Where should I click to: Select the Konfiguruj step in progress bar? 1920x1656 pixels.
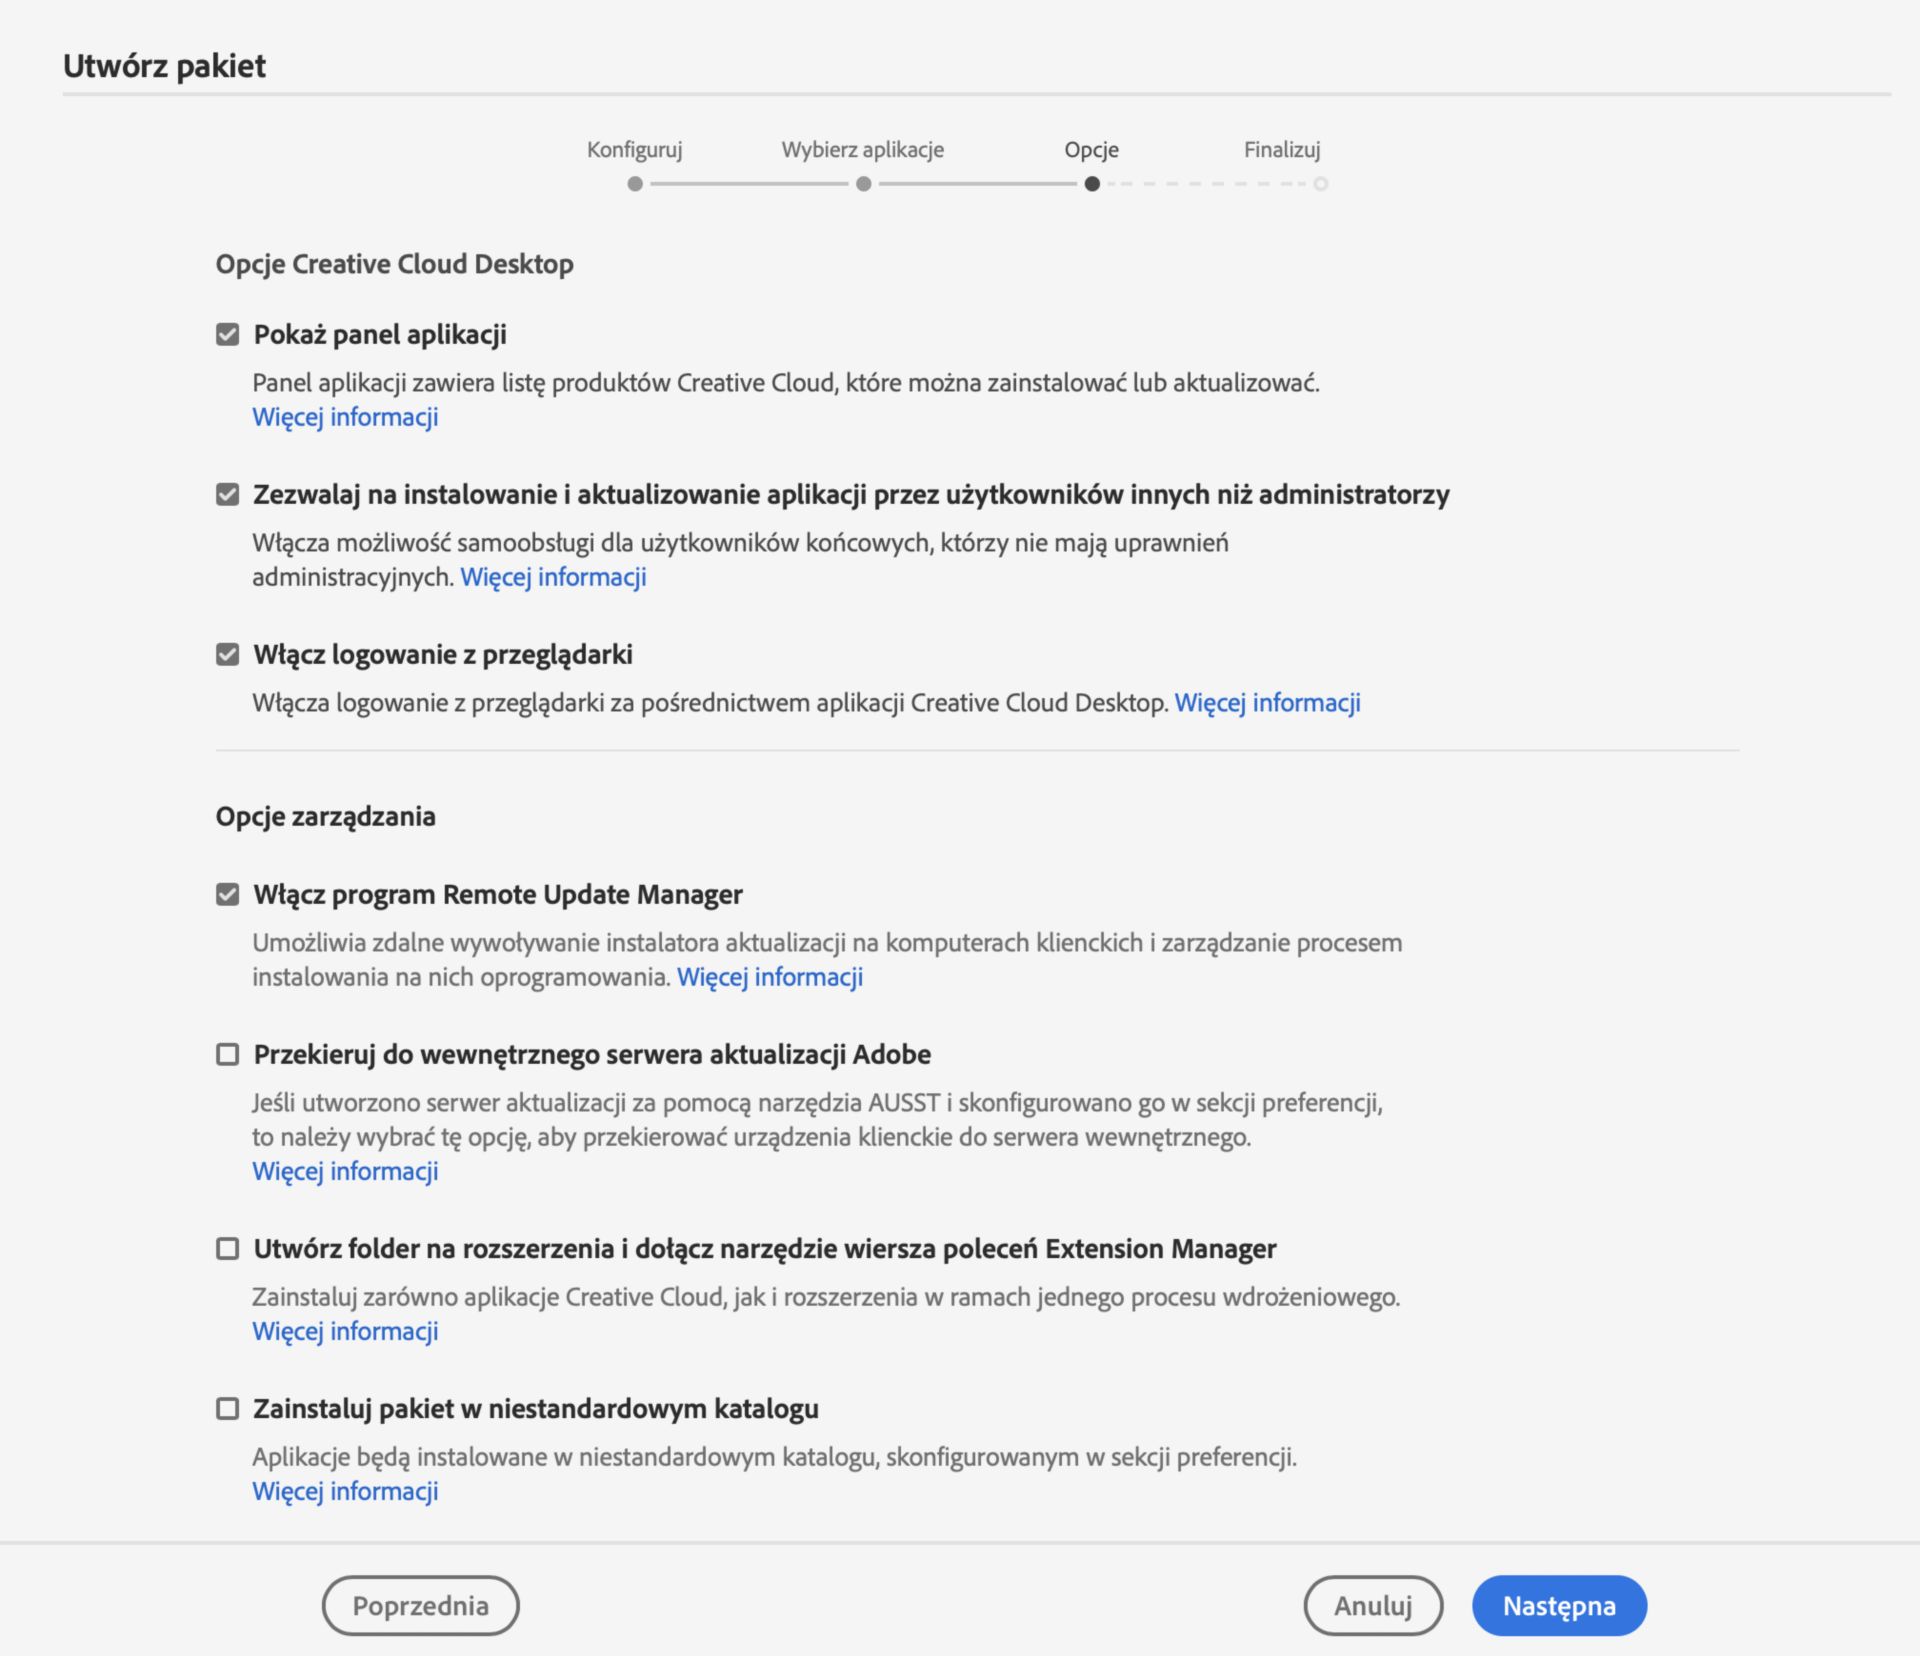635,184
